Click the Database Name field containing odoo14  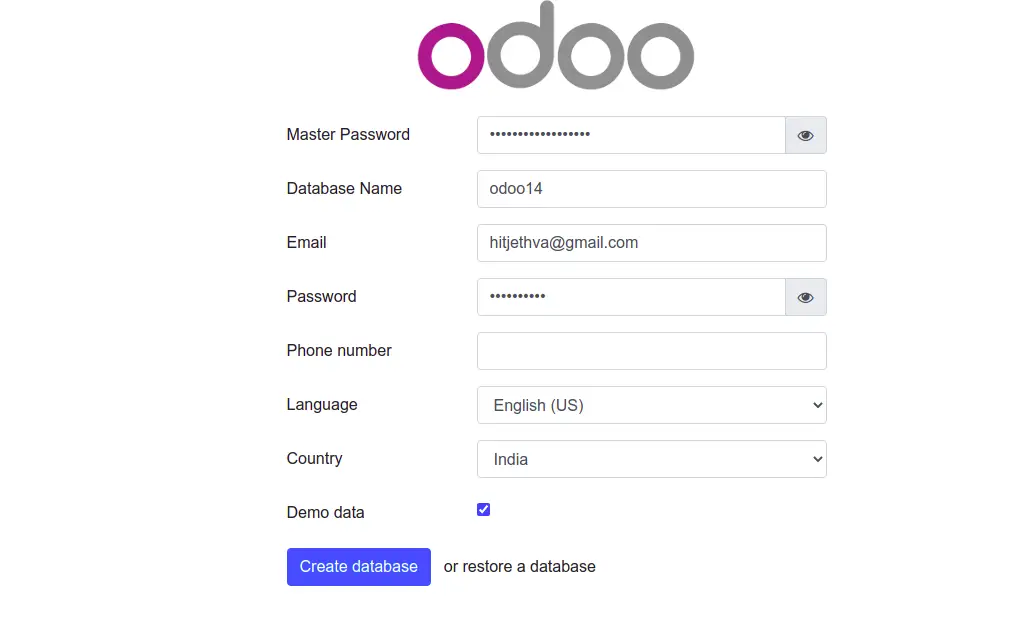651,189
